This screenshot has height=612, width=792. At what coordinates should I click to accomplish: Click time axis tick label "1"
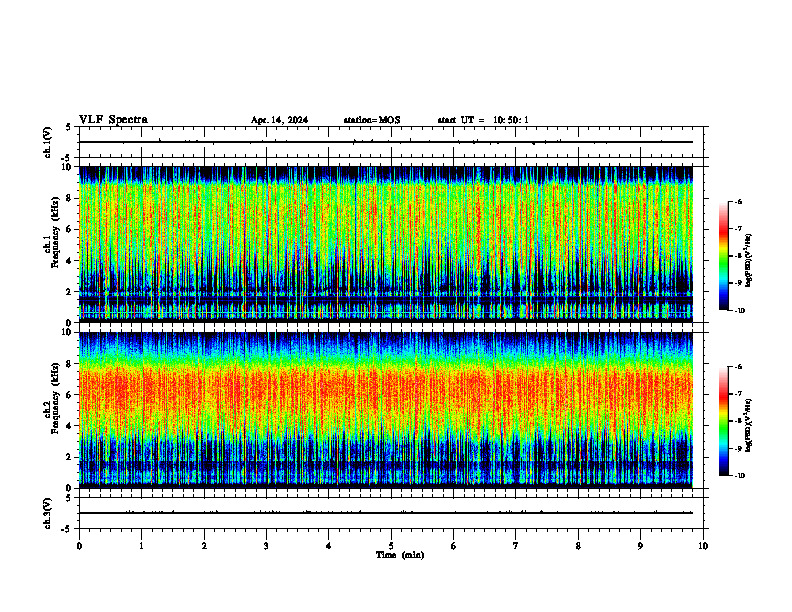click(141, 546)
